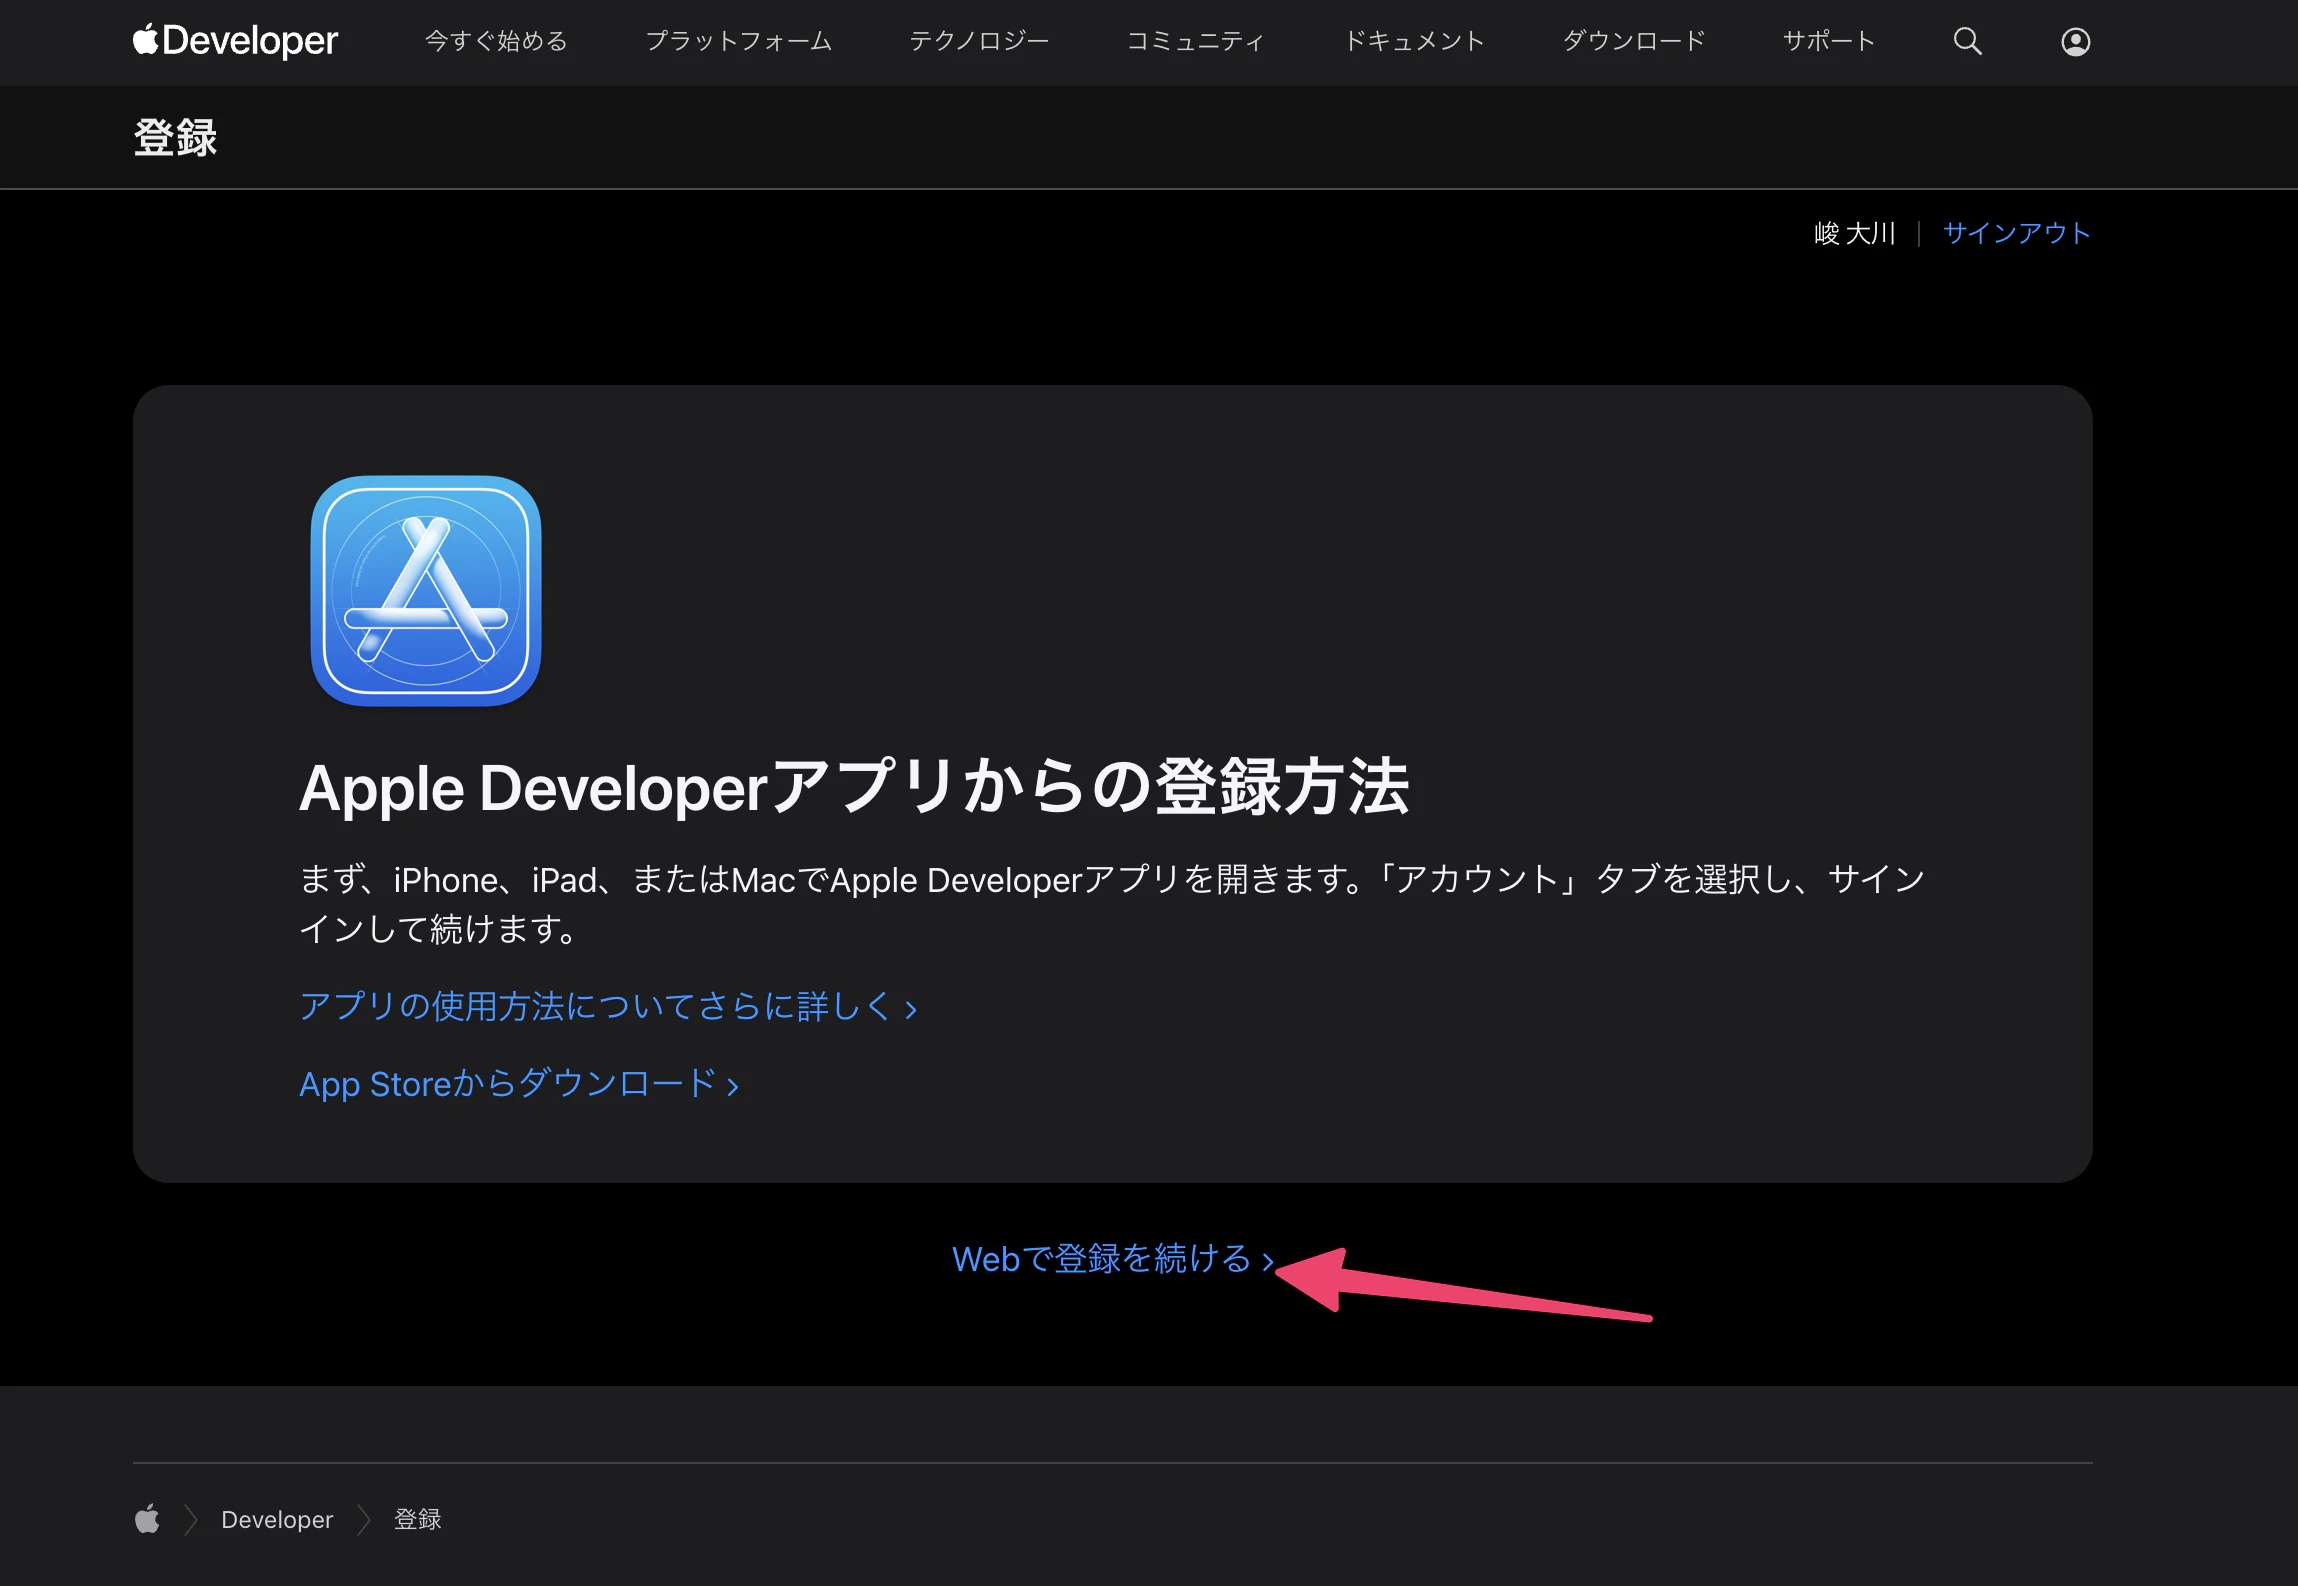2298x1586 pixels.
Task: Open the search magnifier icon
Action: [x=1967, y=41]
